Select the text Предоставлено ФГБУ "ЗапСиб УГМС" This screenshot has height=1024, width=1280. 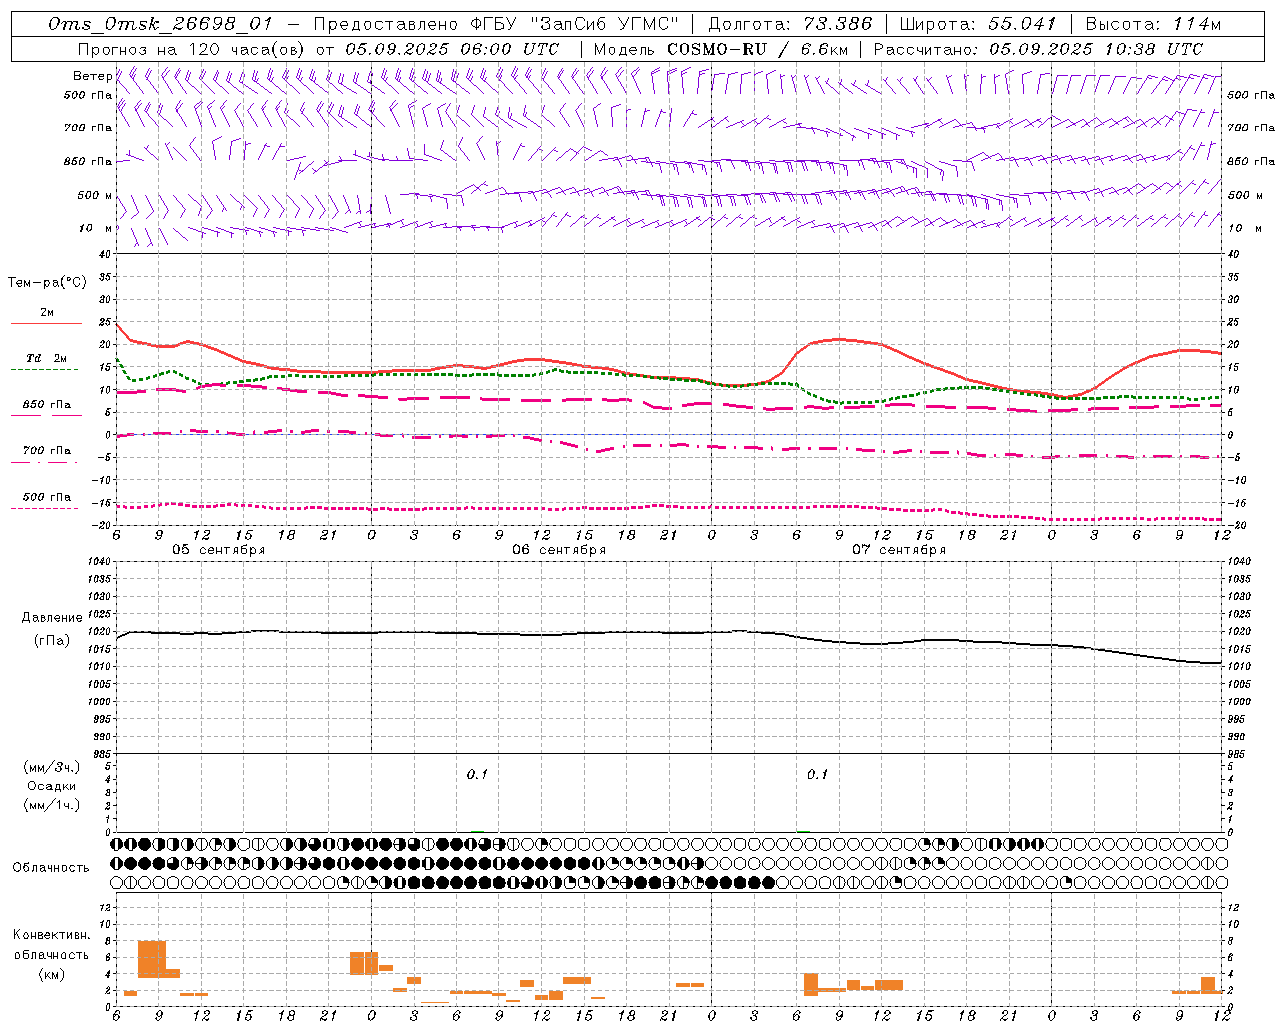coord(497,25)
